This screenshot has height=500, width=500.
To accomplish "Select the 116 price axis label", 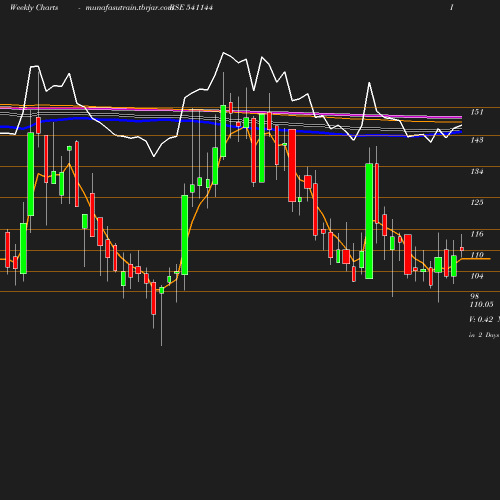I will coord(477,234).
